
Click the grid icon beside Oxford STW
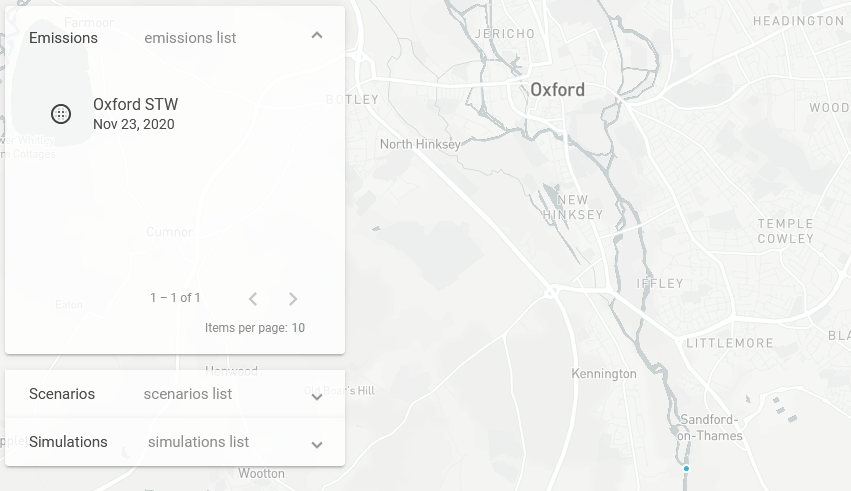coord(61,114)
